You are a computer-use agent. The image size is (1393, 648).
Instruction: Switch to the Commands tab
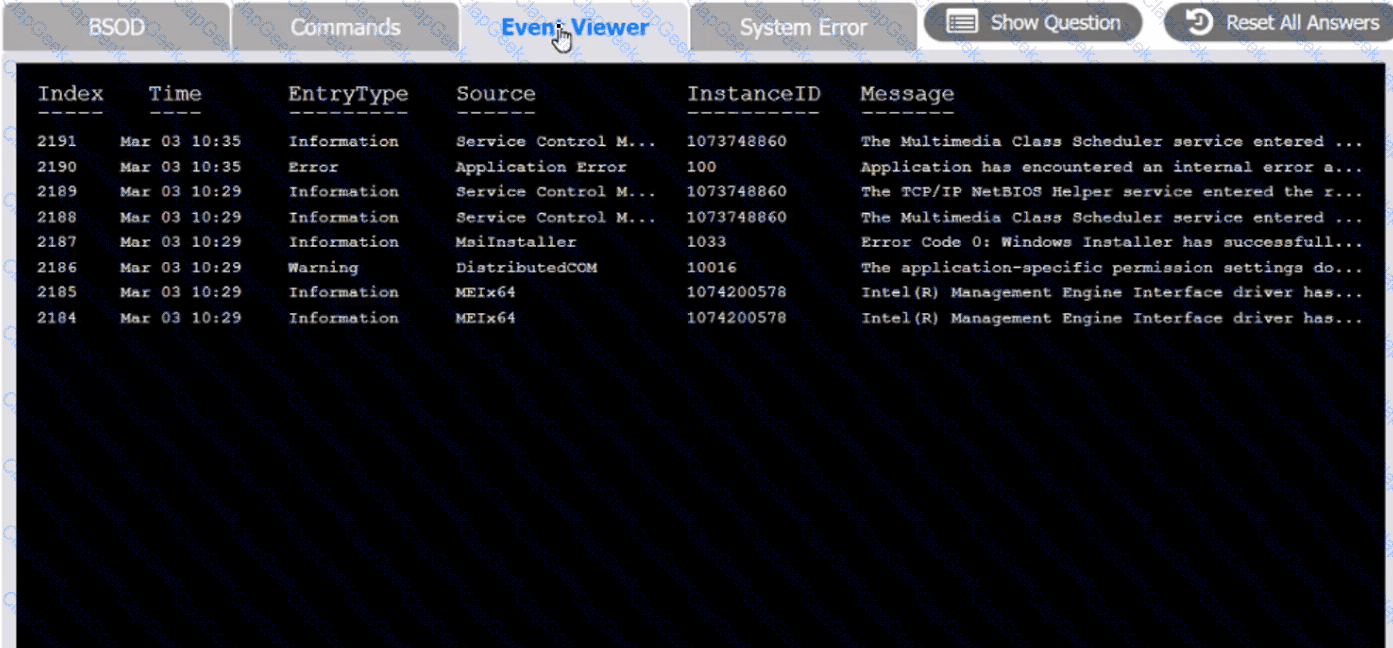[345, 27]
